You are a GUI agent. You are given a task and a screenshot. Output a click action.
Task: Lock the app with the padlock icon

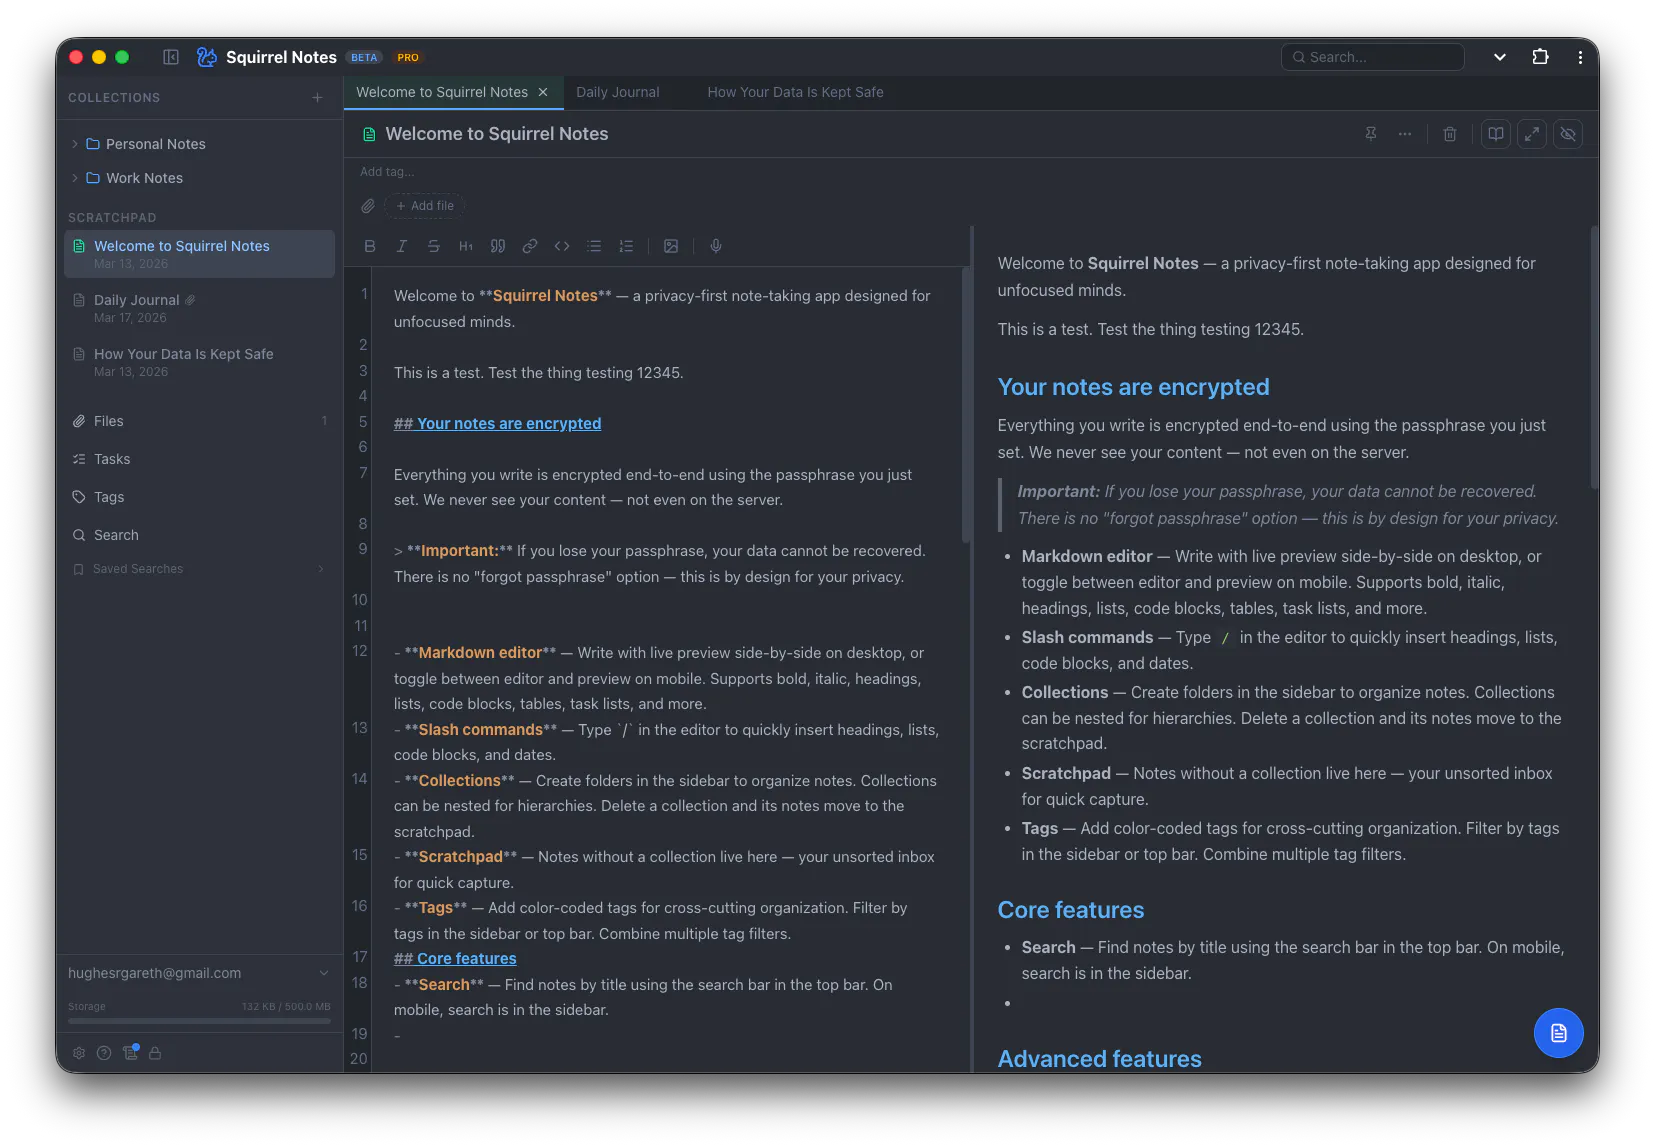click(155, 1053)
